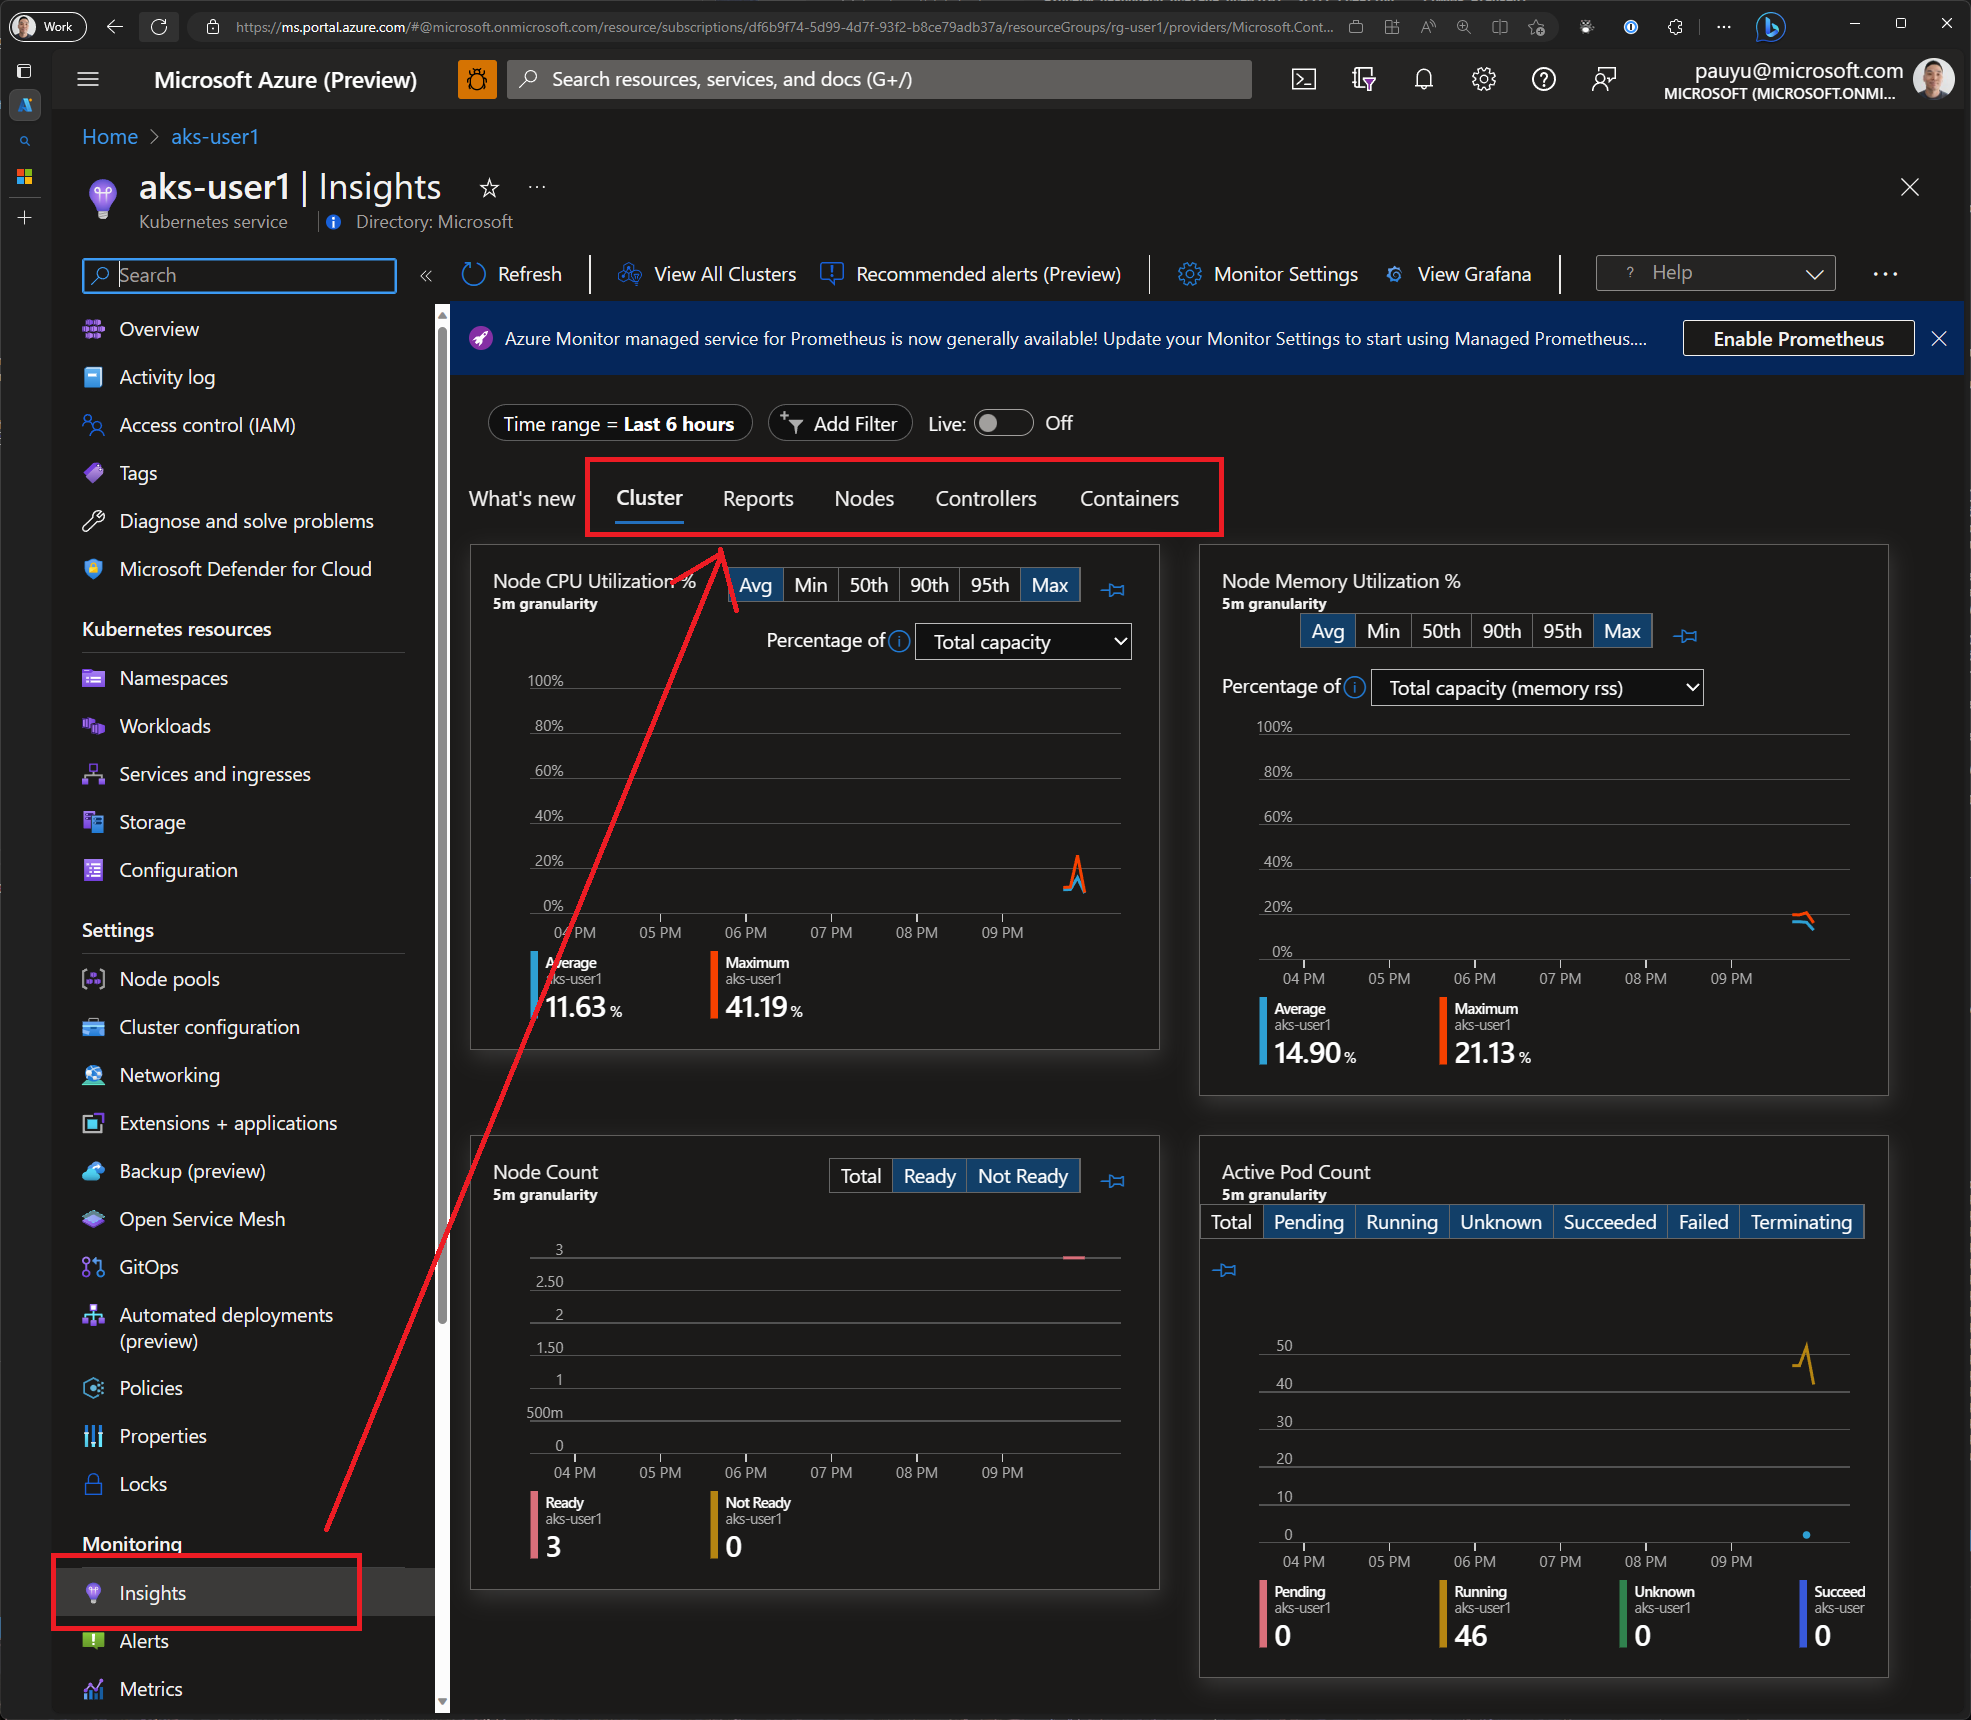The height and width of the screenshot is (1720, 1971).
Task: Click the orange bug report icon
Action: pos(477,79)
